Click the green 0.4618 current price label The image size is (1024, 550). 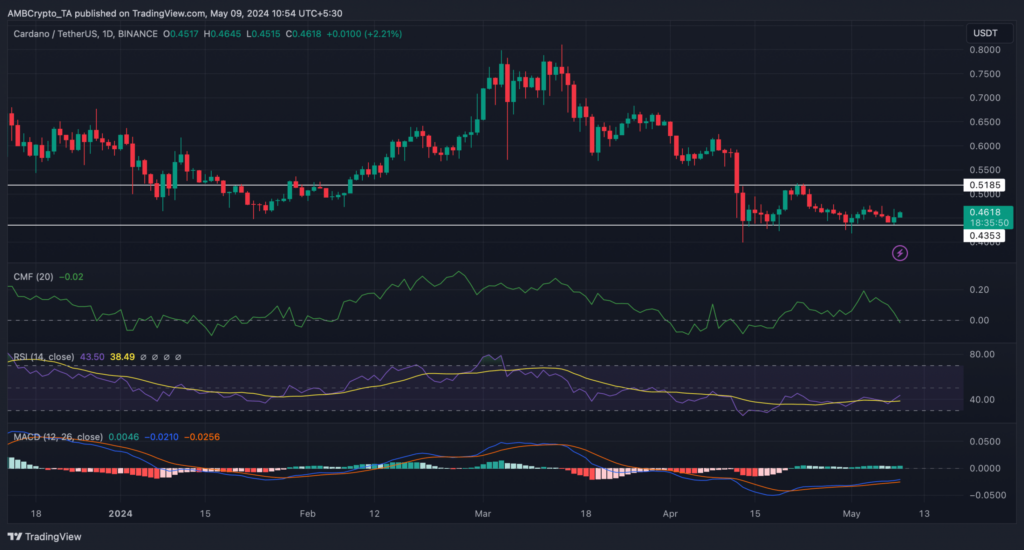988,218
